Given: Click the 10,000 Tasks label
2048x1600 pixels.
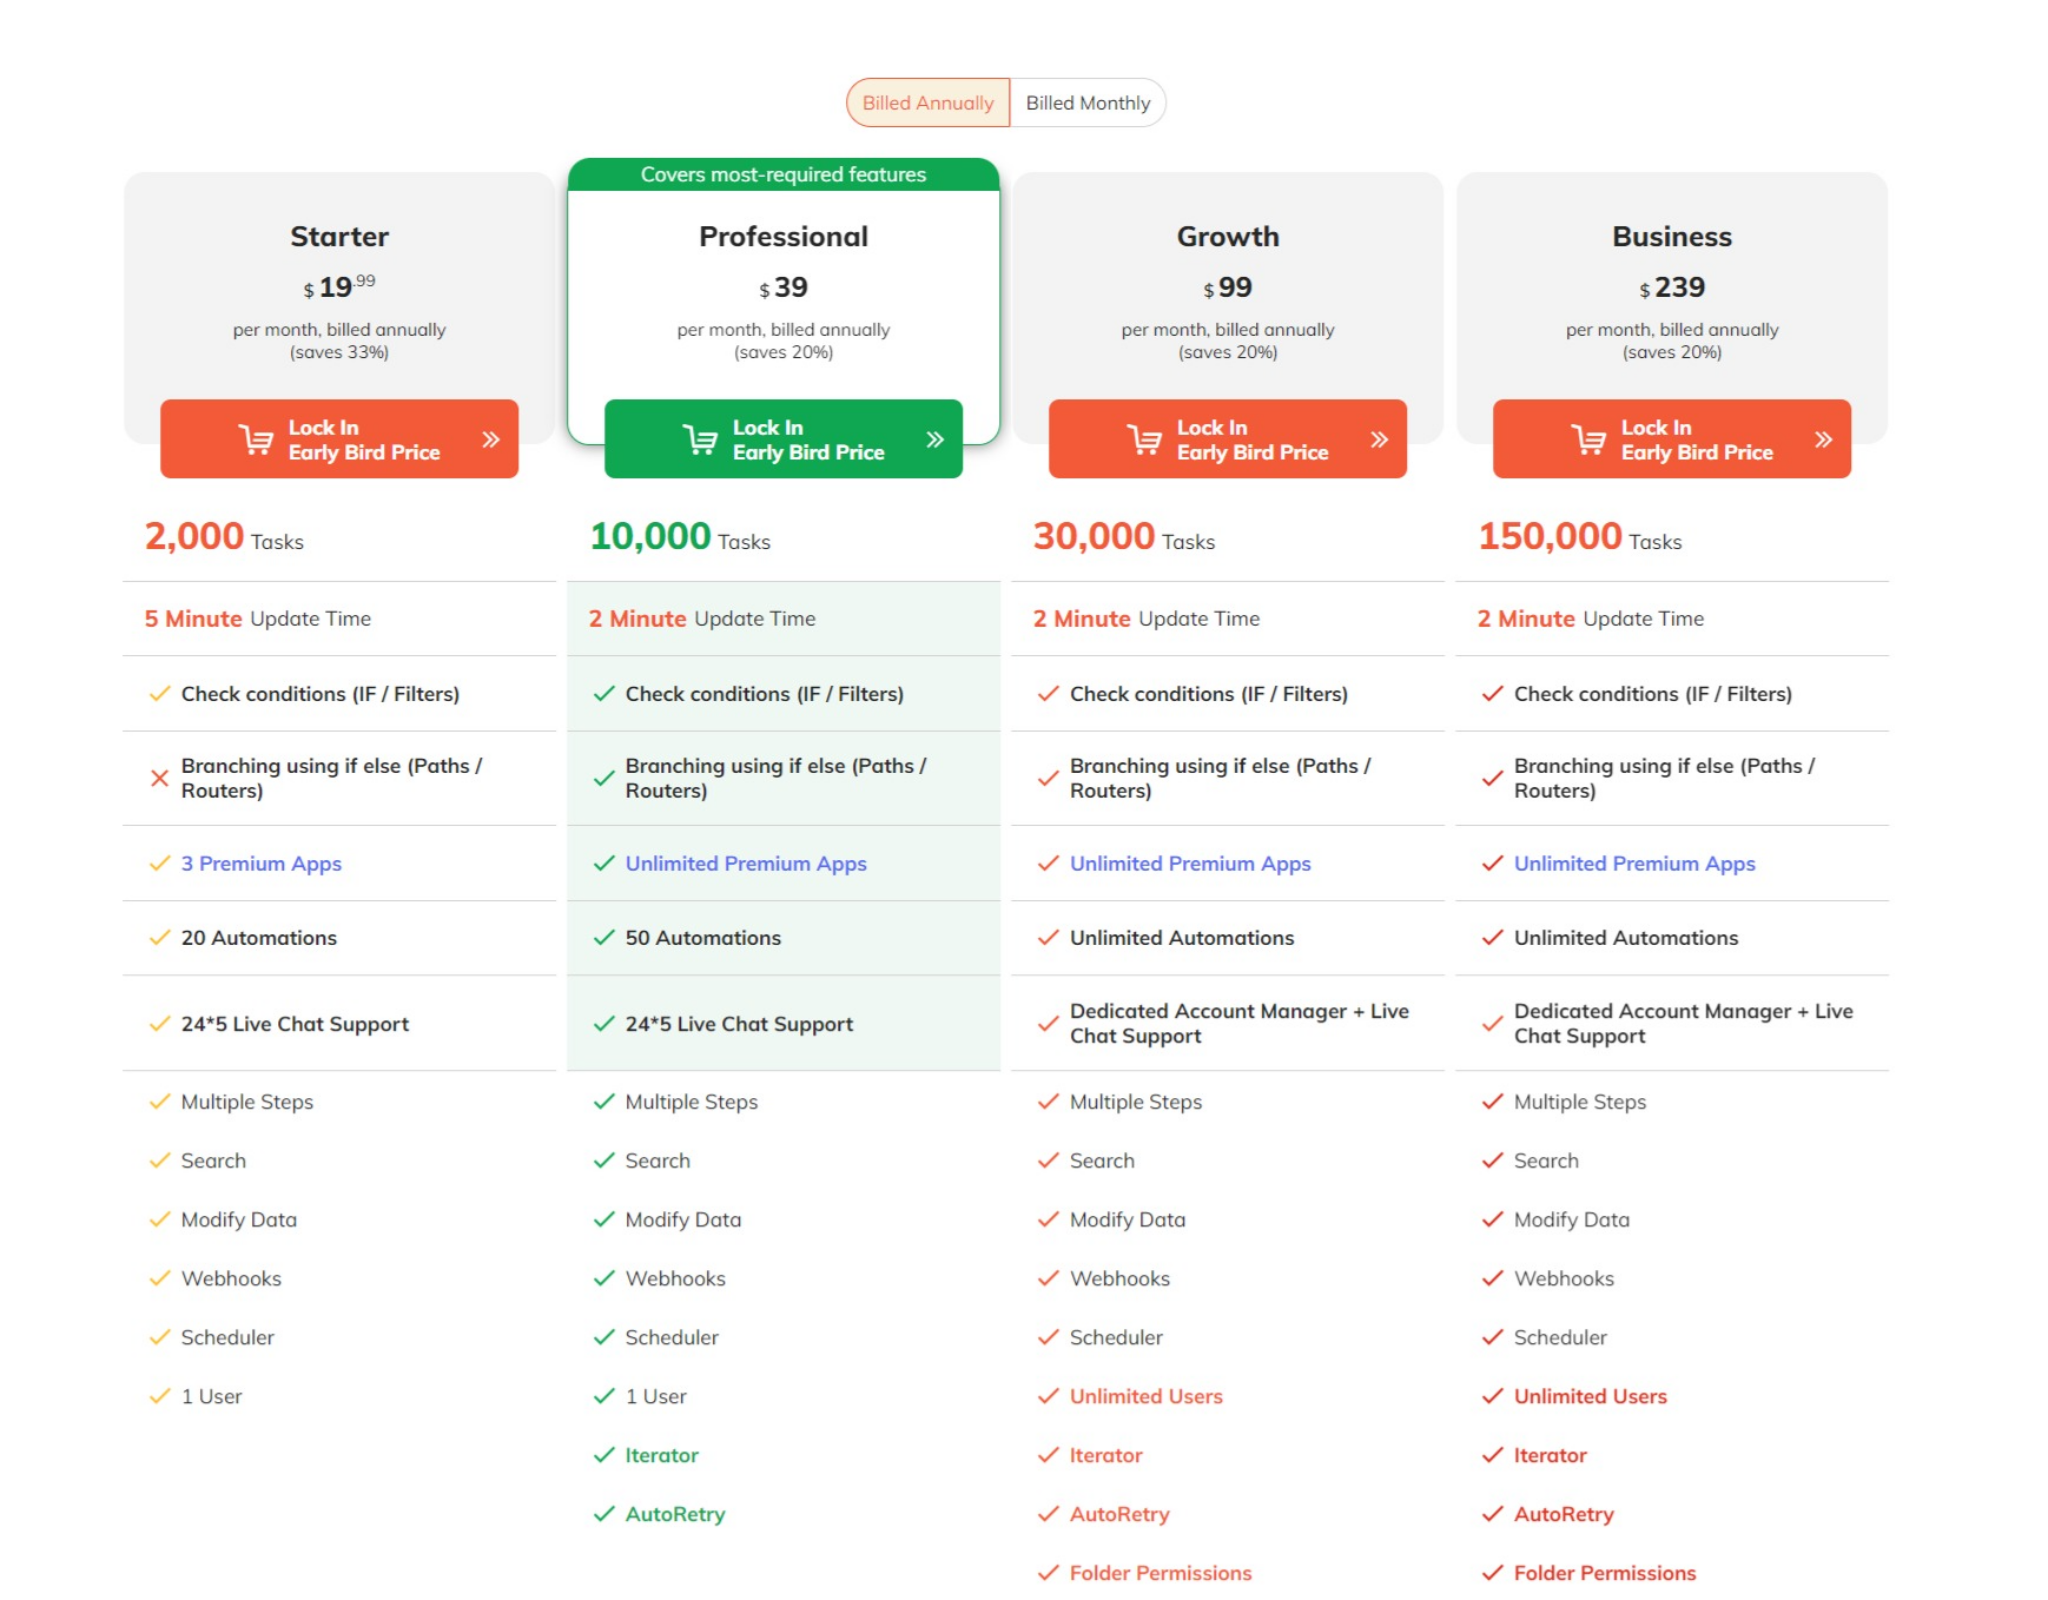Looking at the screenshot, I should point(680,537).
